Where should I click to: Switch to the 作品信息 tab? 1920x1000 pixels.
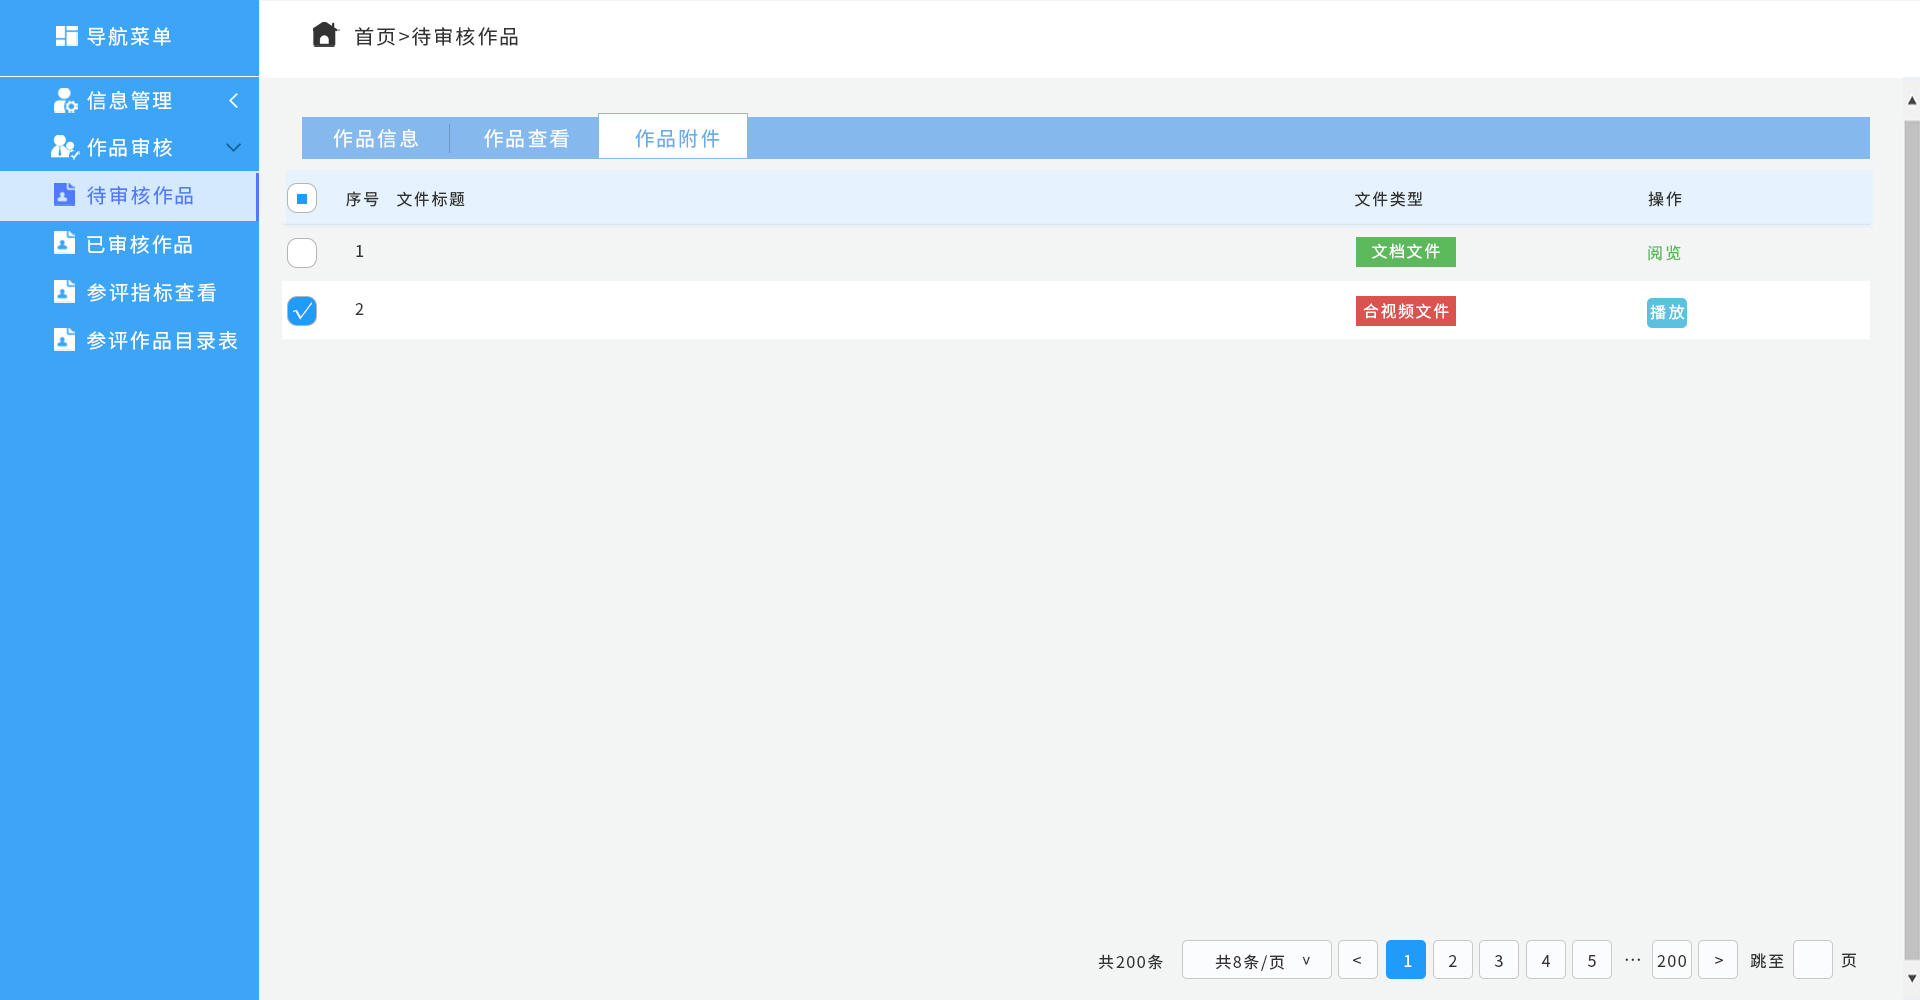click(376, 139)
